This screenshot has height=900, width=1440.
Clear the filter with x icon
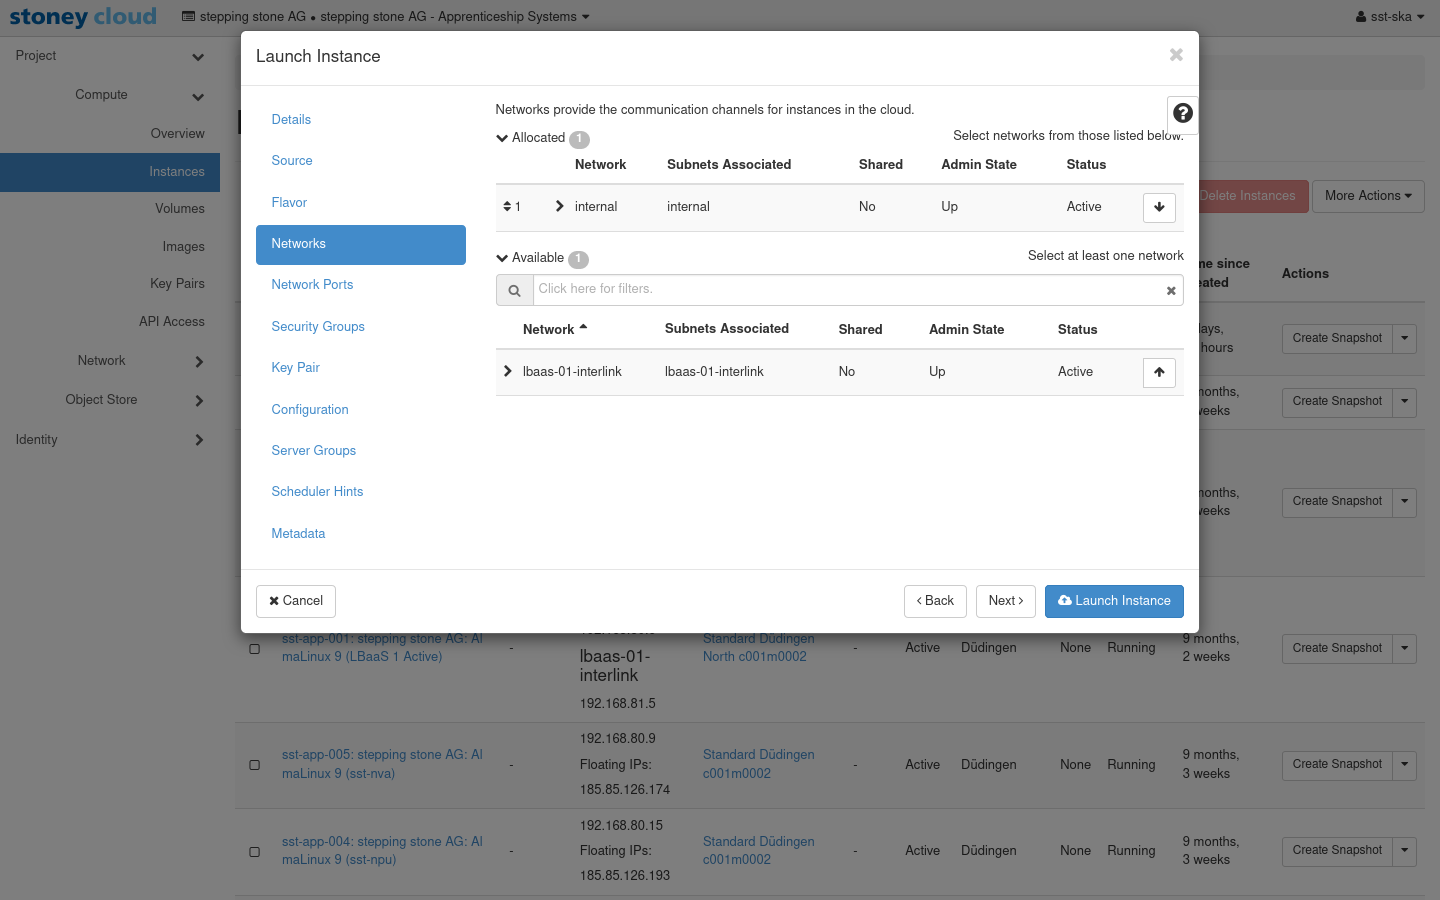tap(1170, 291)
